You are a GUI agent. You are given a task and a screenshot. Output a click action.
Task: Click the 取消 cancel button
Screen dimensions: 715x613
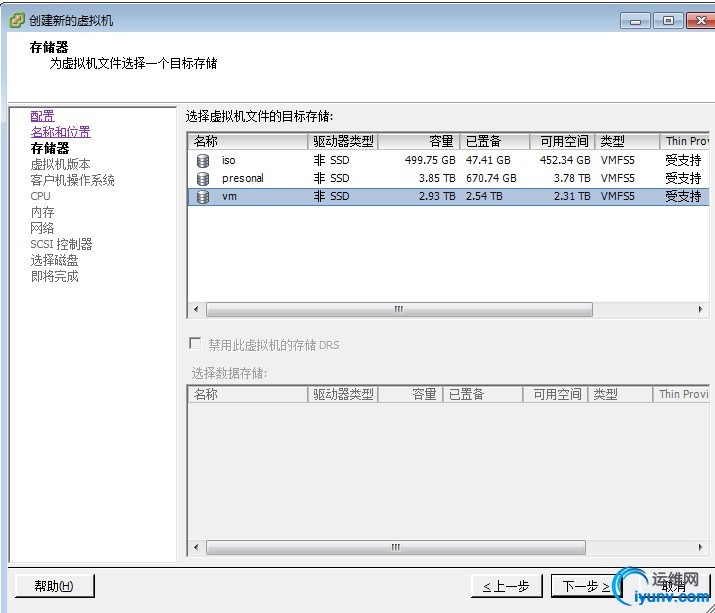click(673, 586)
